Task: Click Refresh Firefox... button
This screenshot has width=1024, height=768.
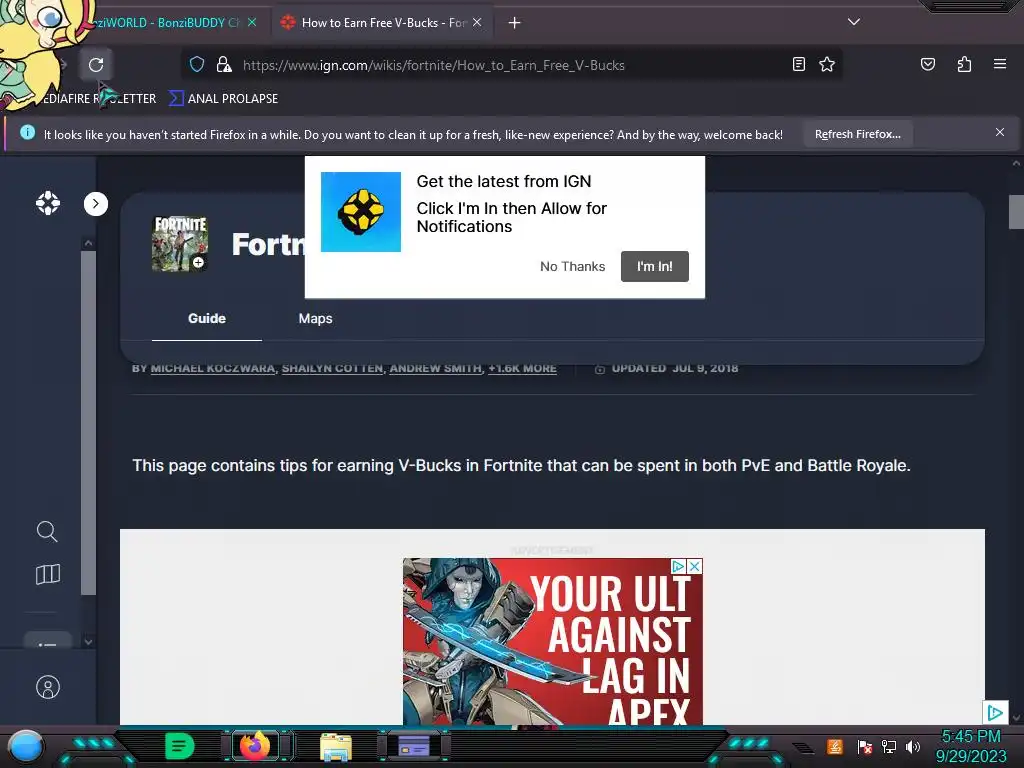Action: coord(857,134)
